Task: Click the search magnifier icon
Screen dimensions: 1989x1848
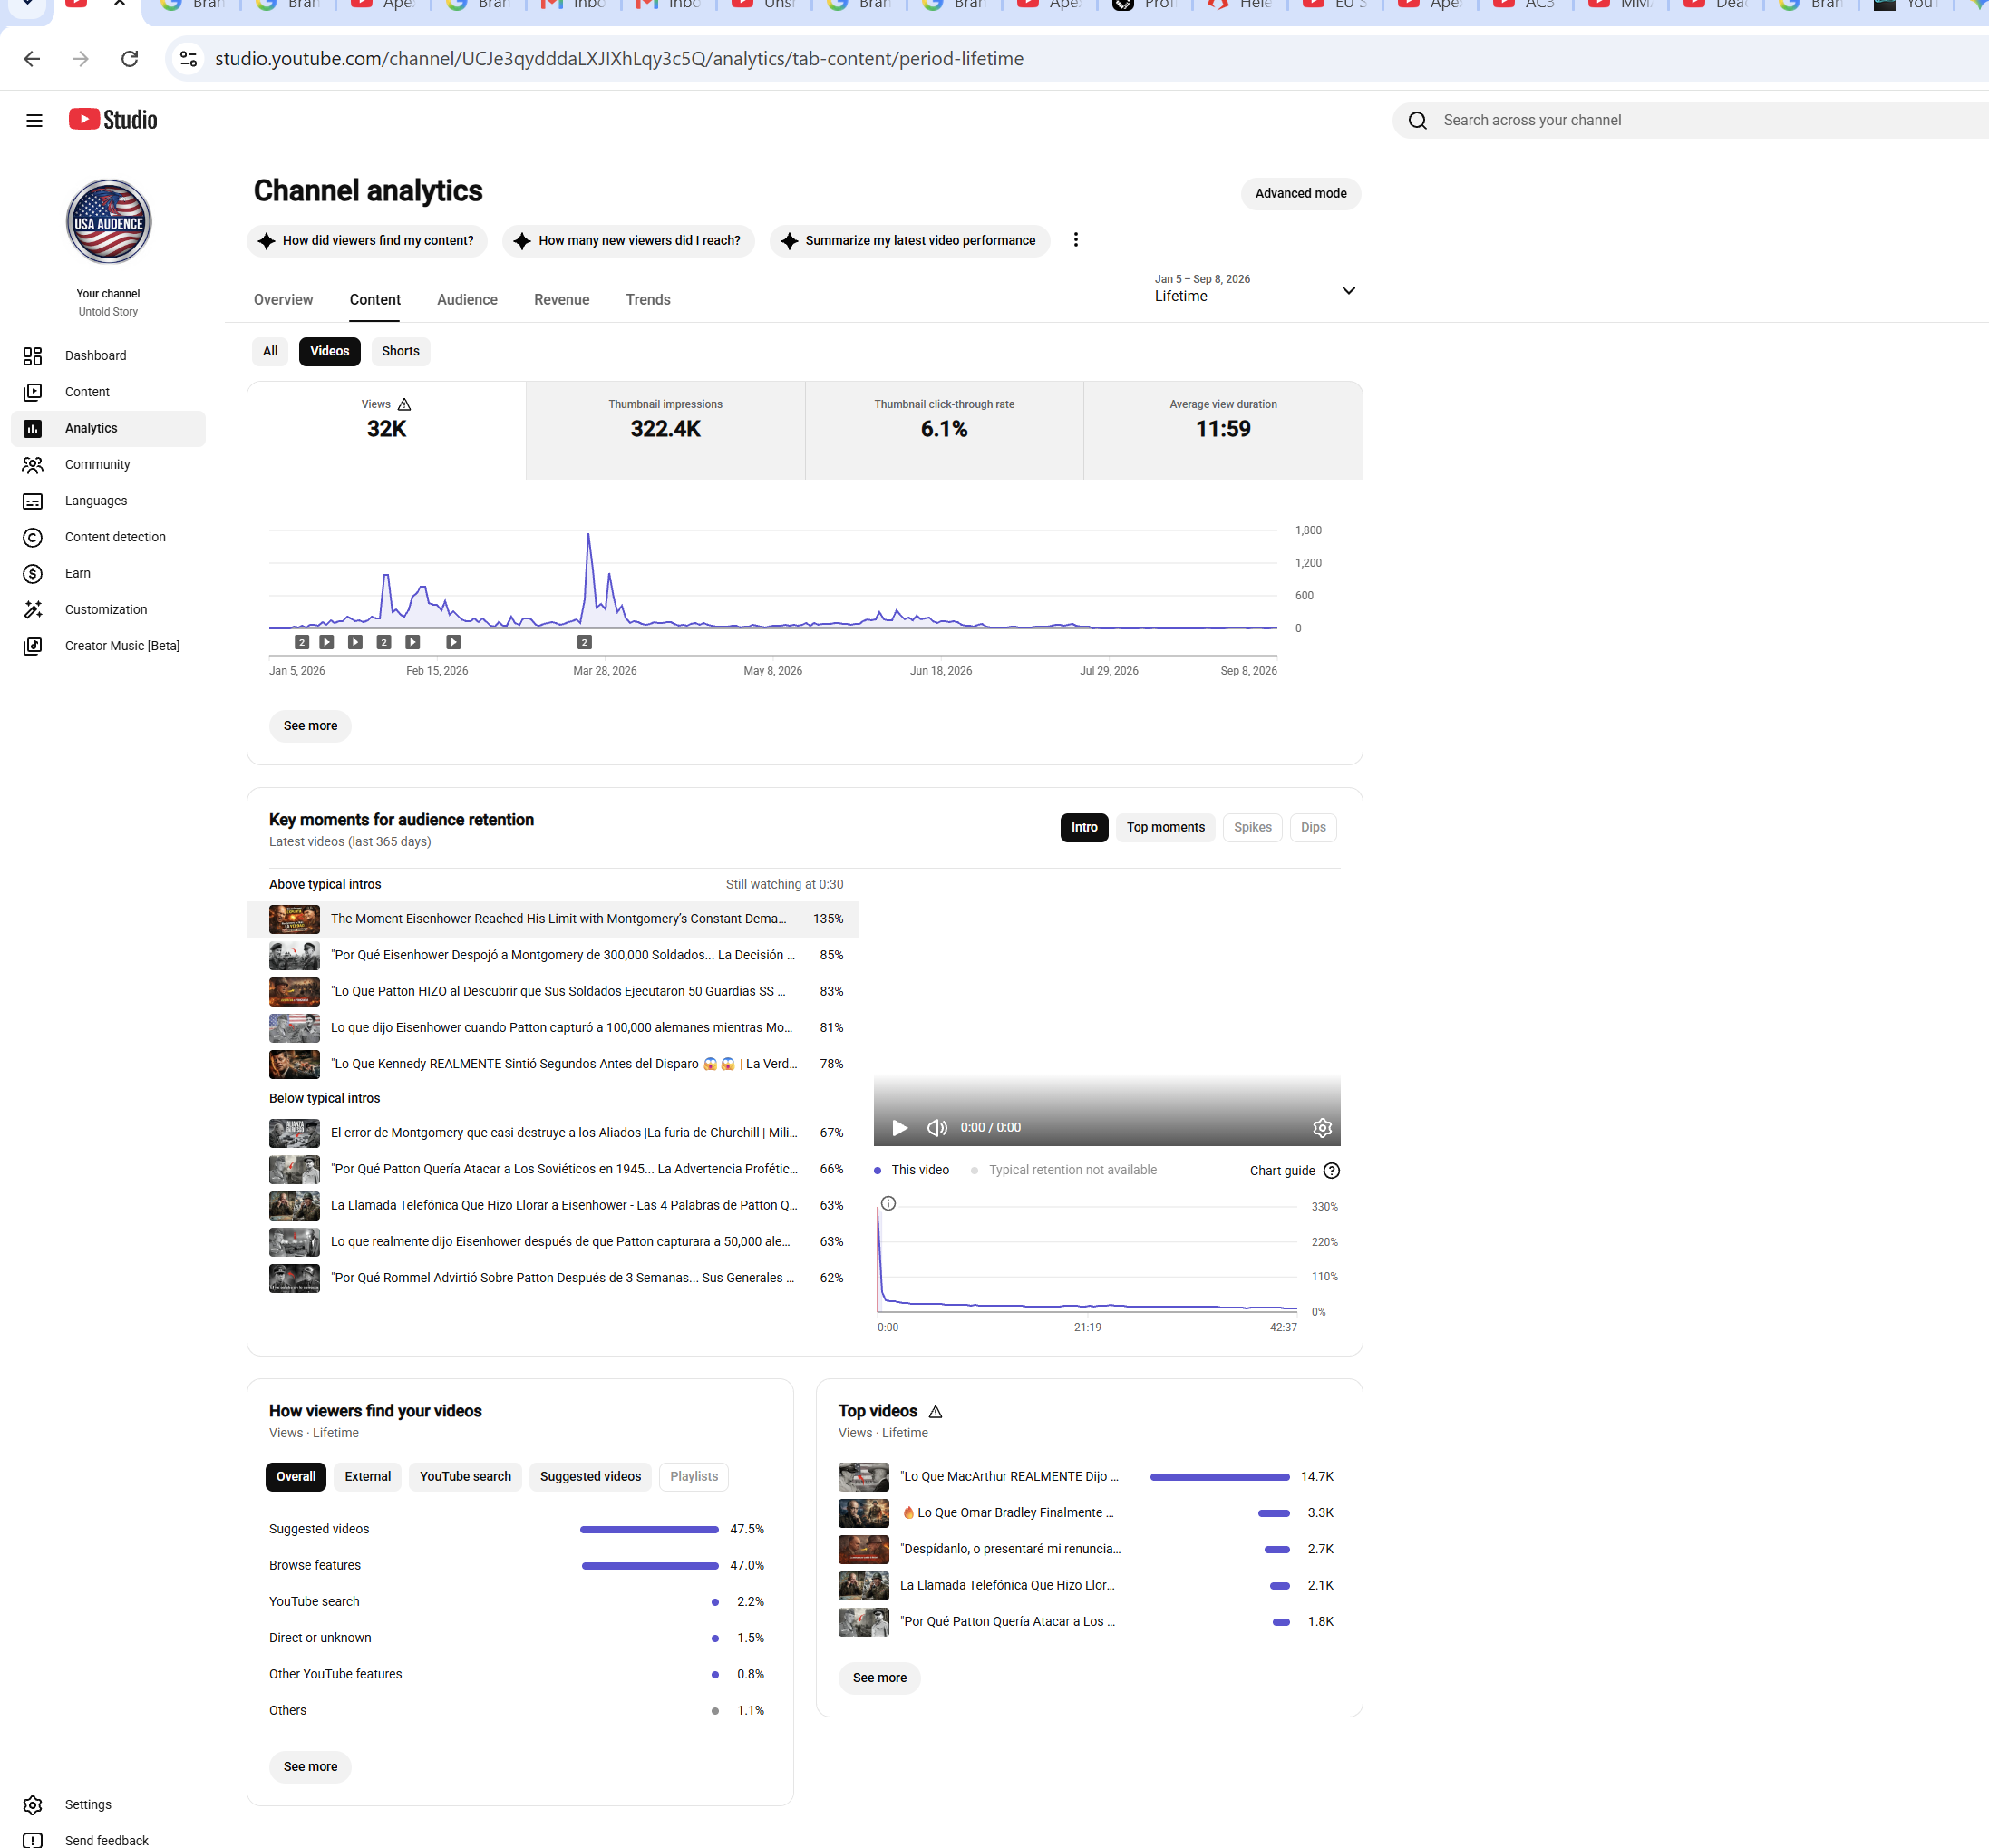Action: [1417, 121]
